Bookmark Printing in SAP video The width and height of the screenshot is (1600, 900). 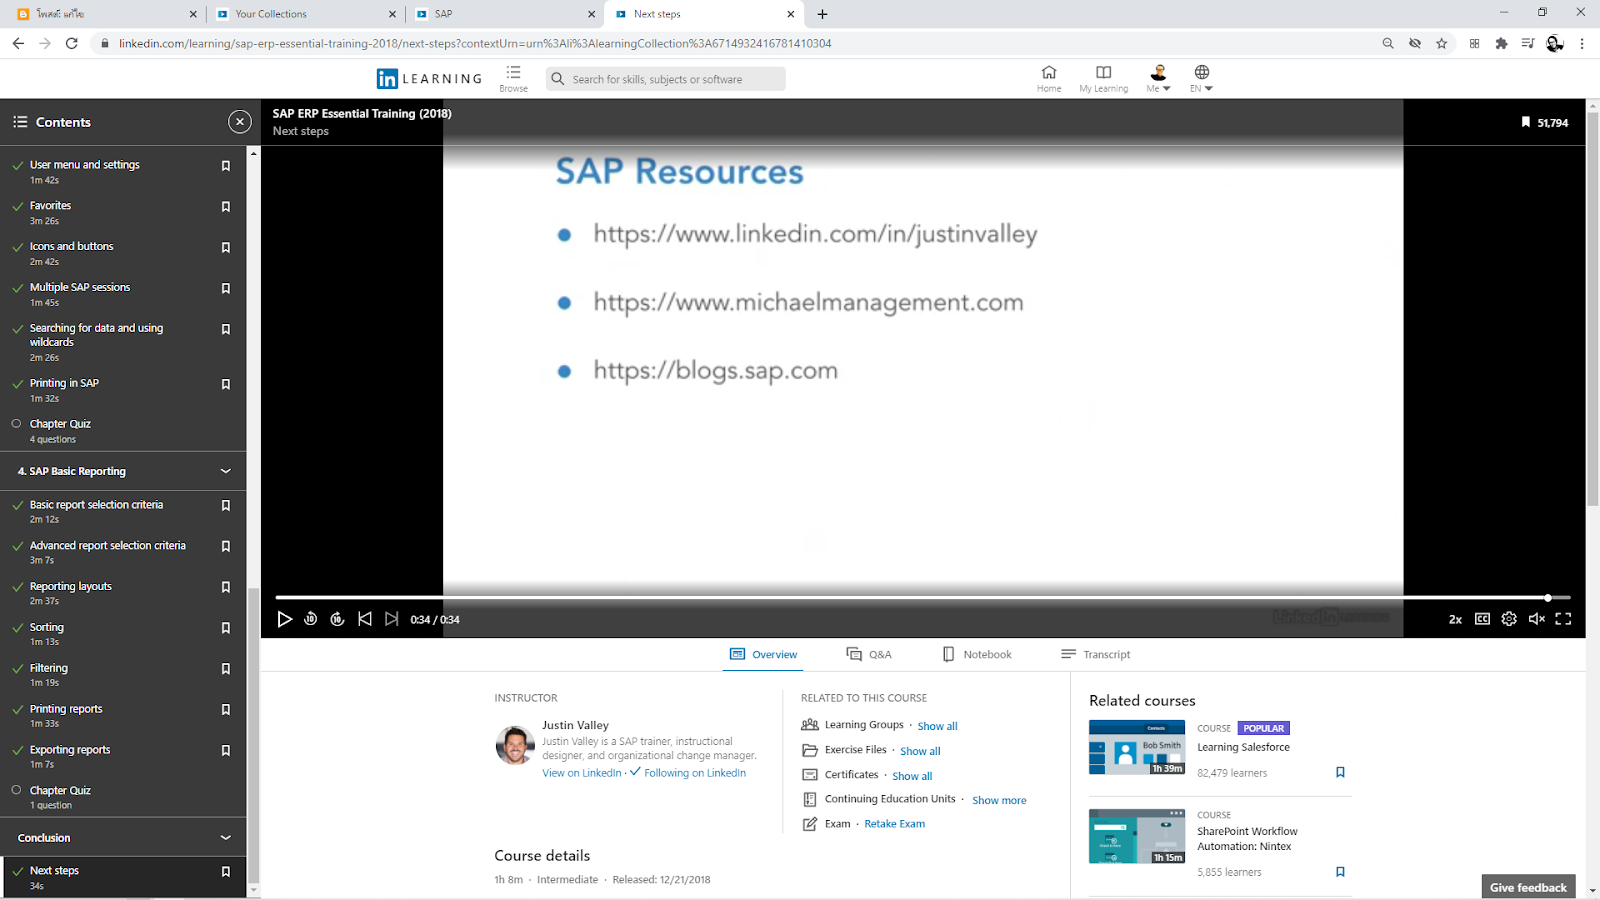pyautogui.click(x=226, y=385)
